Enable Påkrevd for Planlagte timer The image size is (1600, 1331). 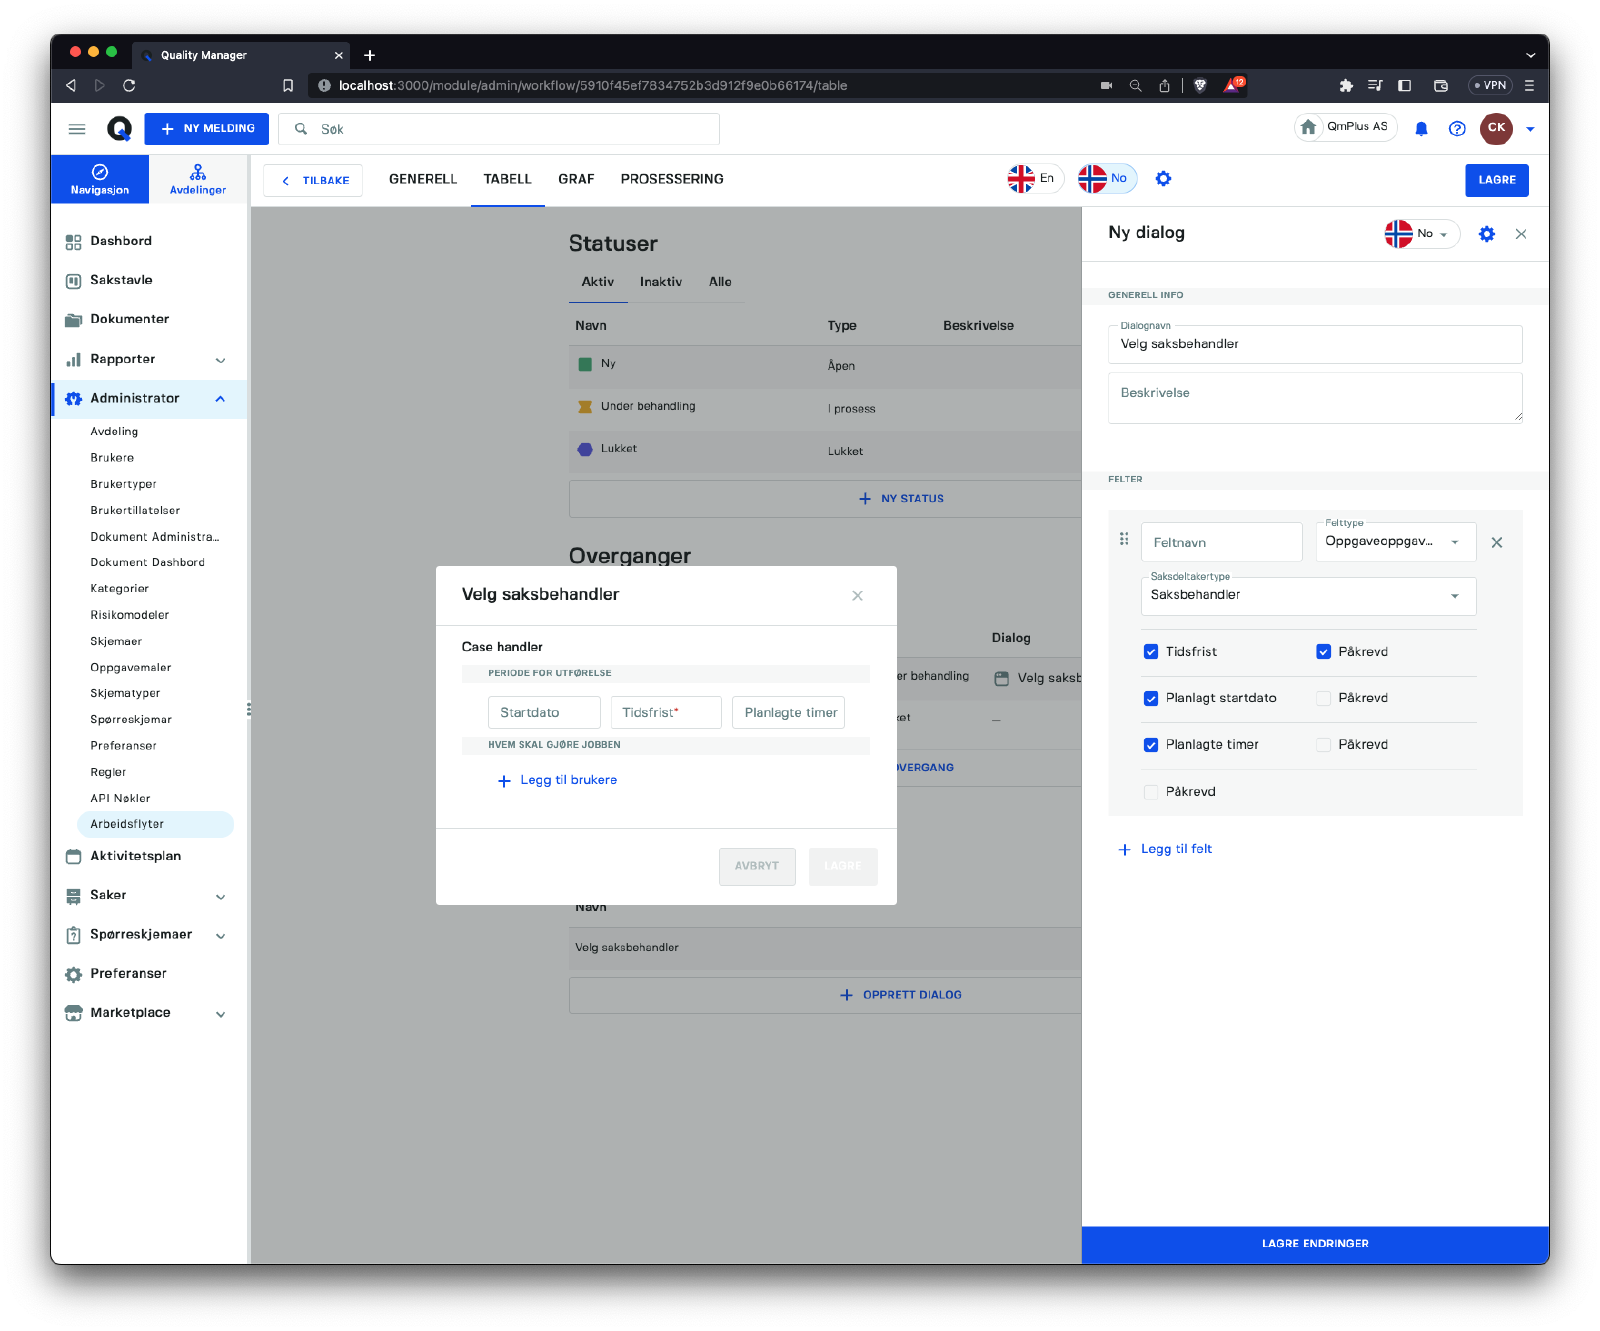tap(1323, 745)
